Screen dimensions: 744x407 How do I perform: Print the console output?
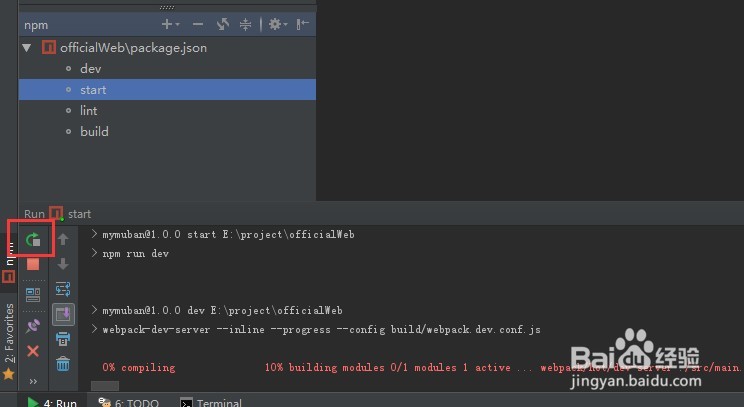click(63, 339)
